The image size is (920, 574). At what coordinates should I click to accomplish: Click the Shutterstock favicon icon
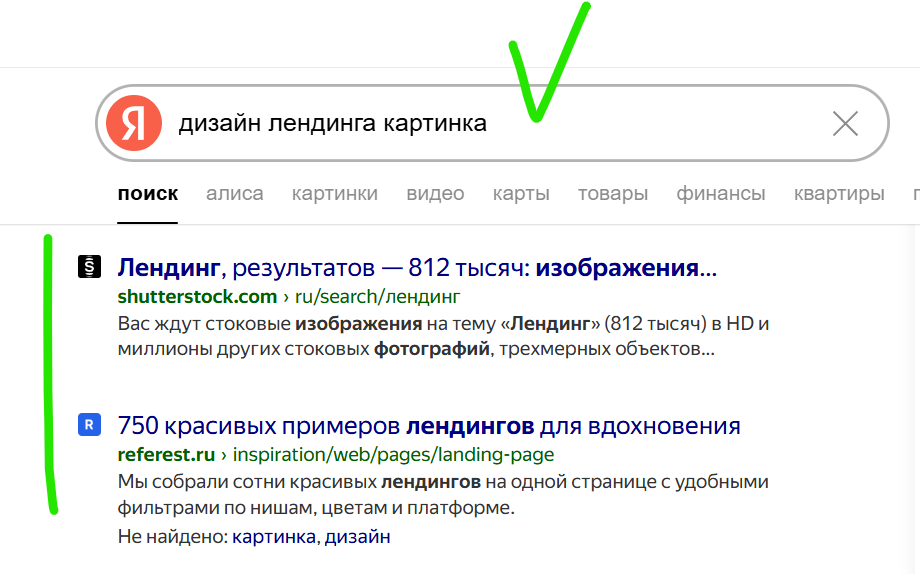[x=90, y=266]
